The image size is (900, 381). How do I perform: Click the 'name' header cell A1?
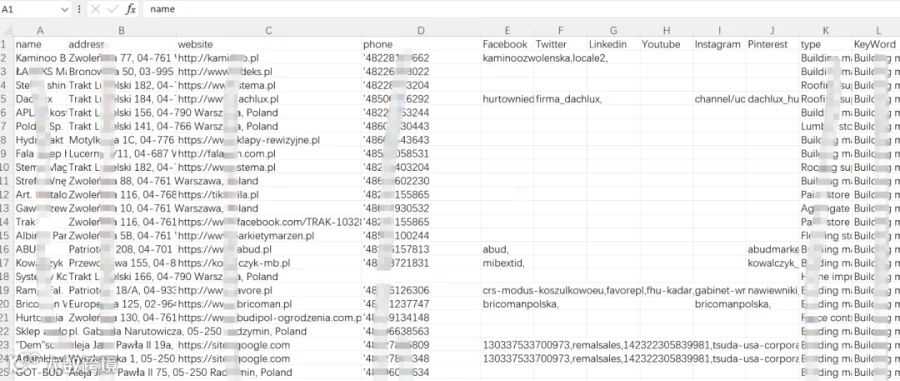coord(40,44)
